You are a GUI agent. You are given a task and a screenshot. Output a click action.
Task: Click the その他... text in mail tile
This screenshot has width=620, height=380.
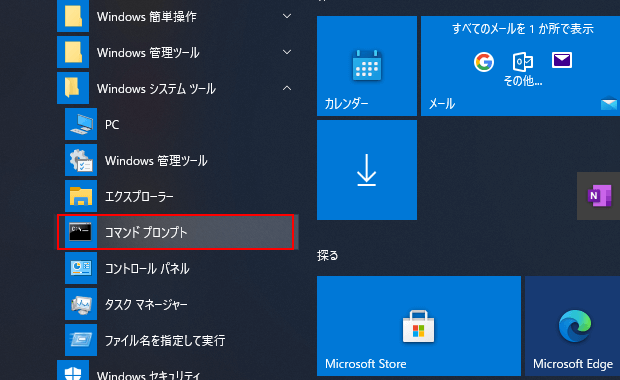click(523, 81)
